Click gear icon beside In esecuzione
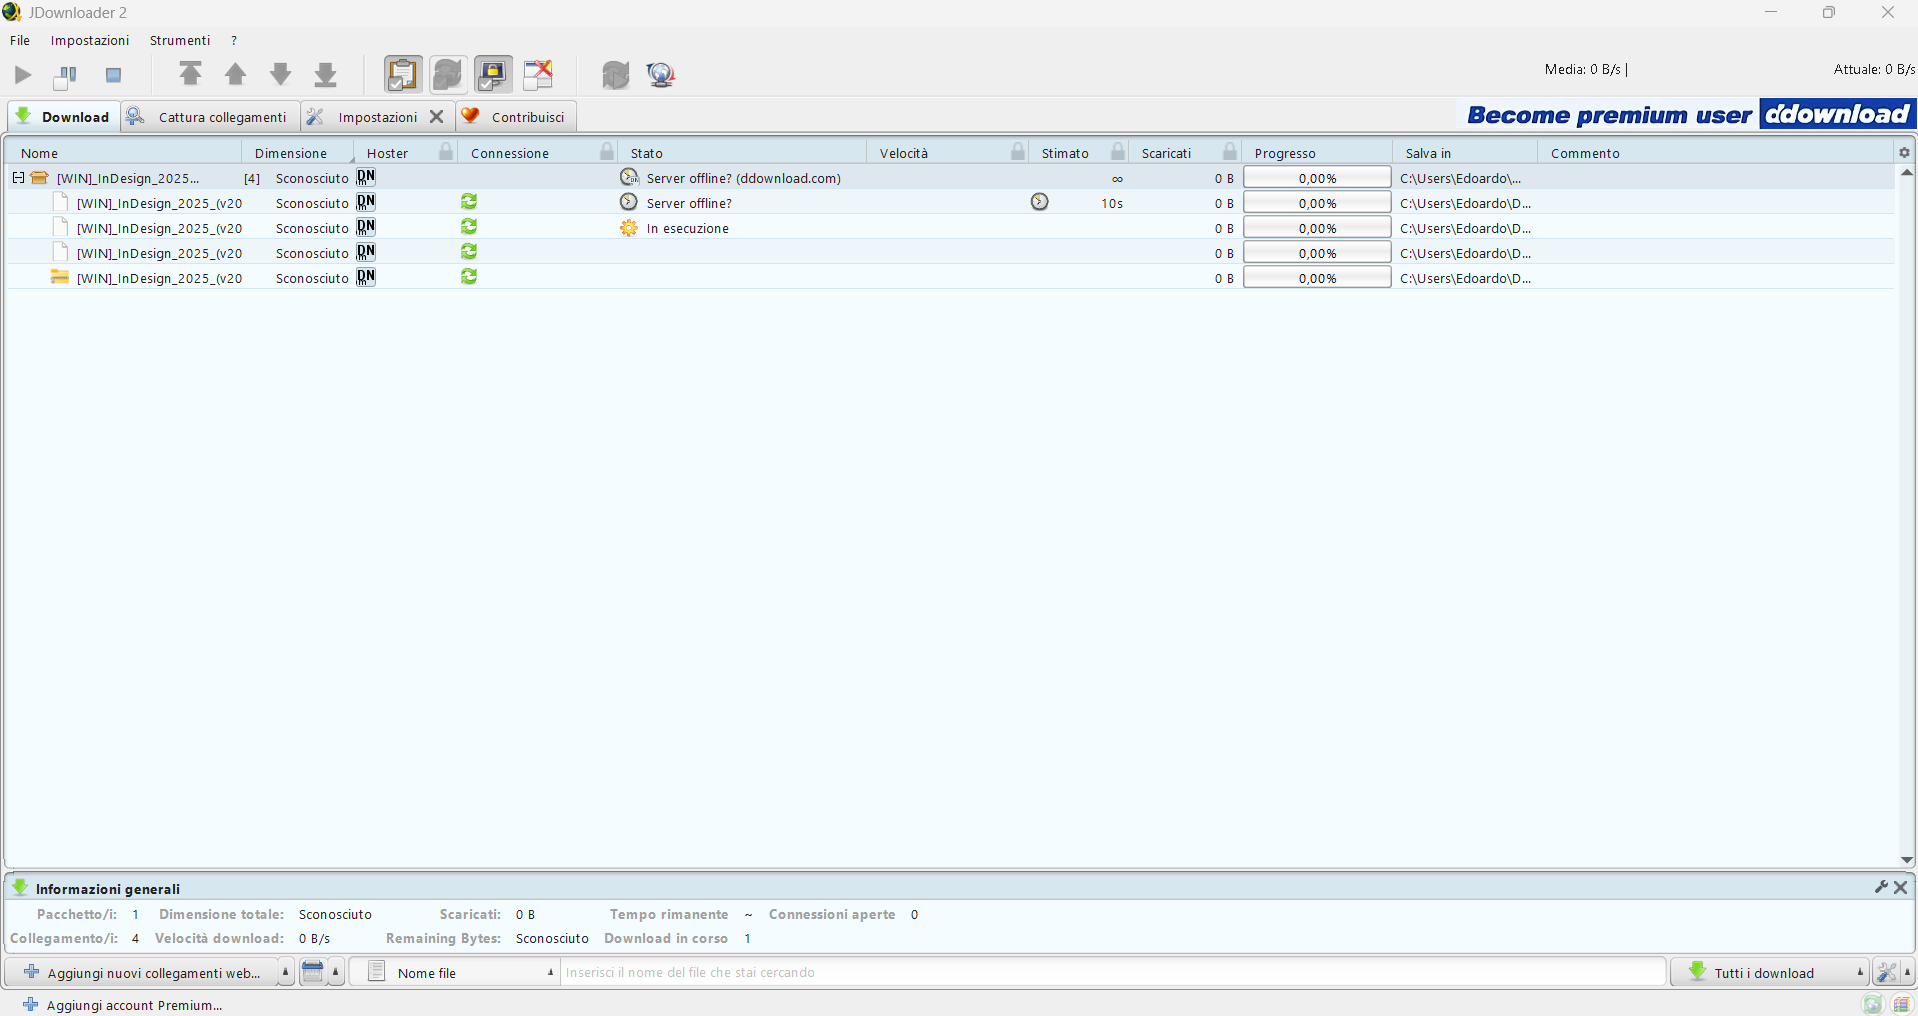 click(x=629, y=228)
